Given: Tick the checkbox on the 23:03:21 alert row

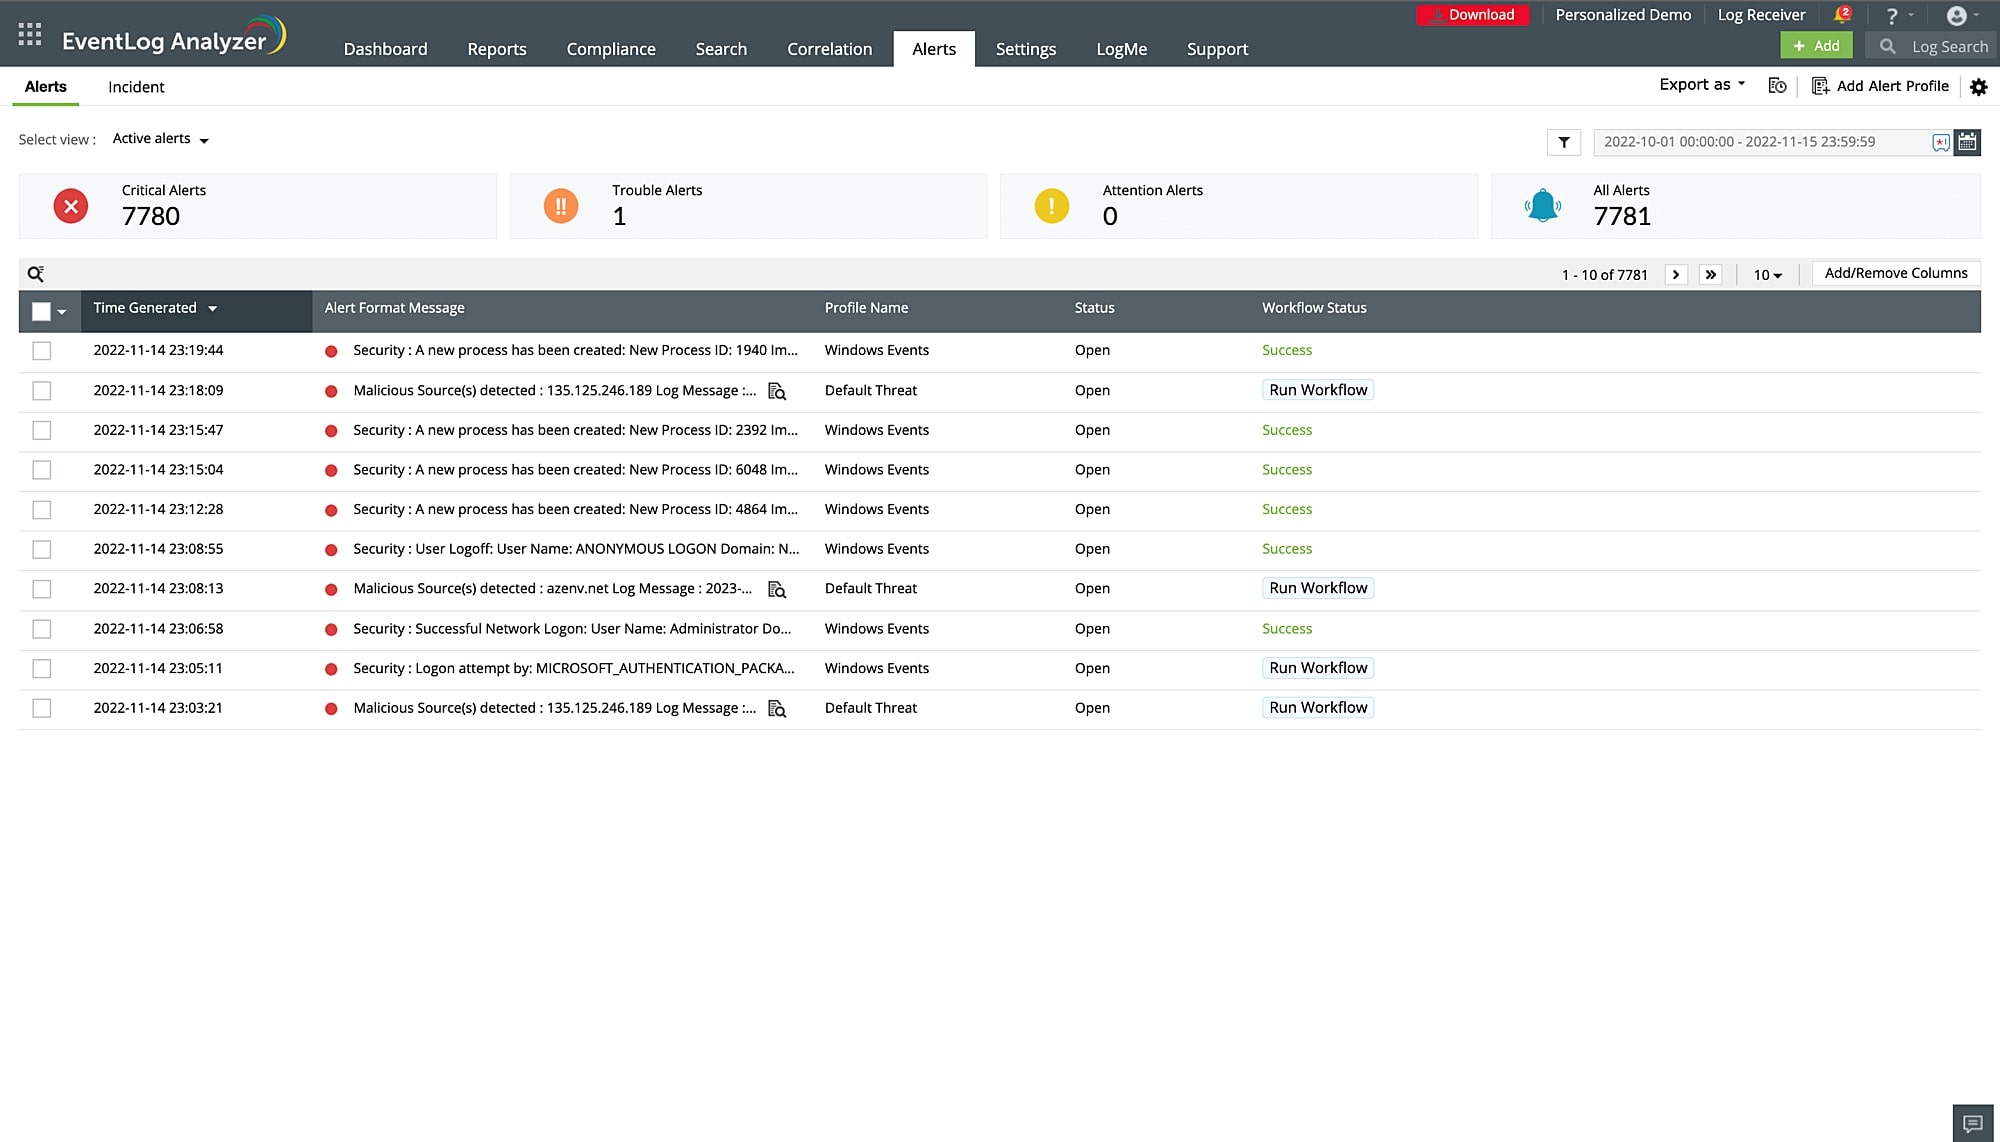Looking at the screenshot, I should [x=42, y=708].
